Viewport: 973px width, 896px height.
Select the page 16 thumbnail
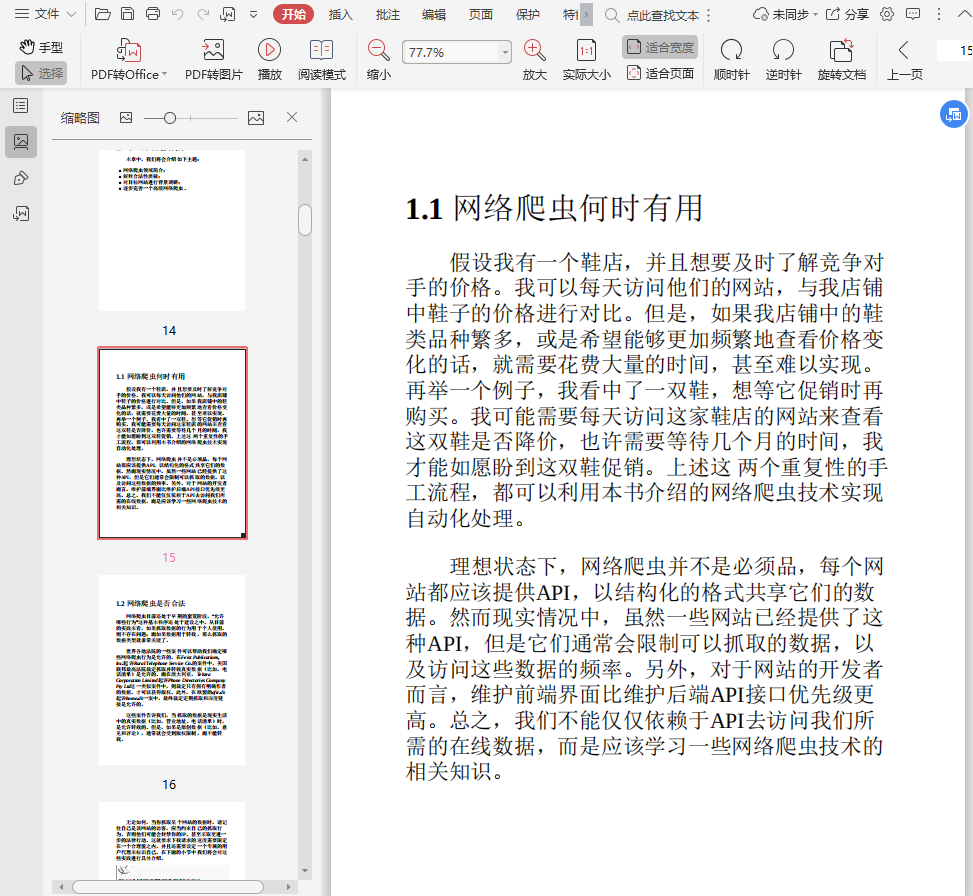172,669
